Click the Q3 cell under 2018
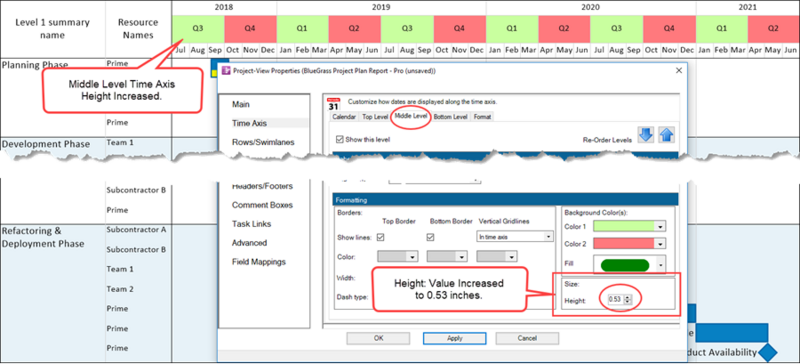The height and width of the screenshot is (364, 800). coord(198,29)
